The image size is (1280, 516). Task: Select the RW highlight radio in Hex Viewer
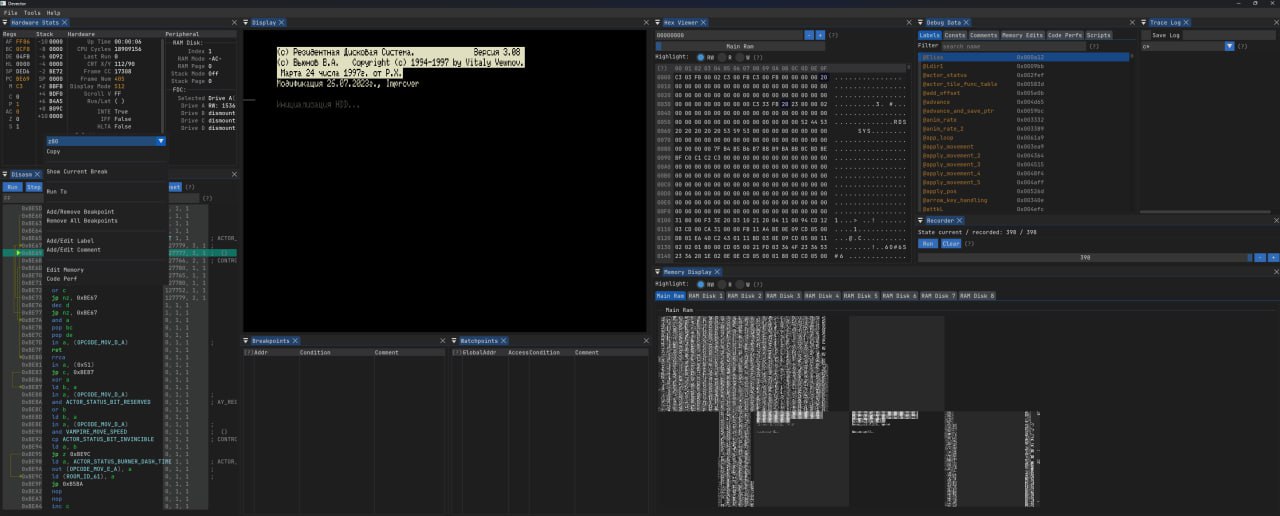pyautogui.click(x=700, y=57)
